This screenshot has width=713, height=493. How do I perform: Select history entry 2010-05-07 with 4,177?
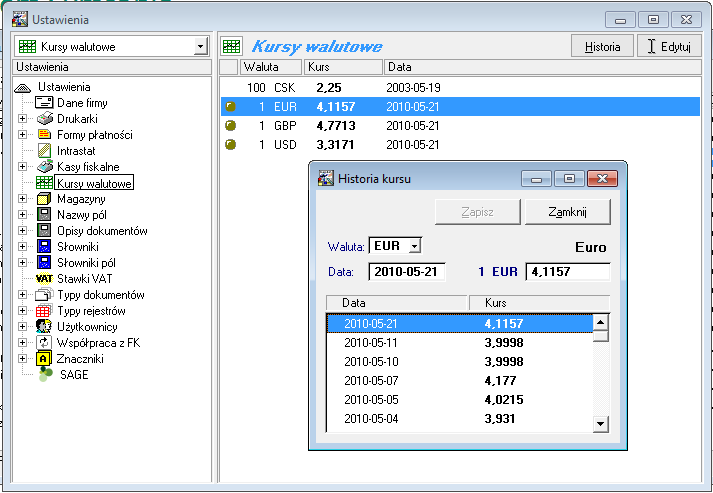(x=460, y=381)
